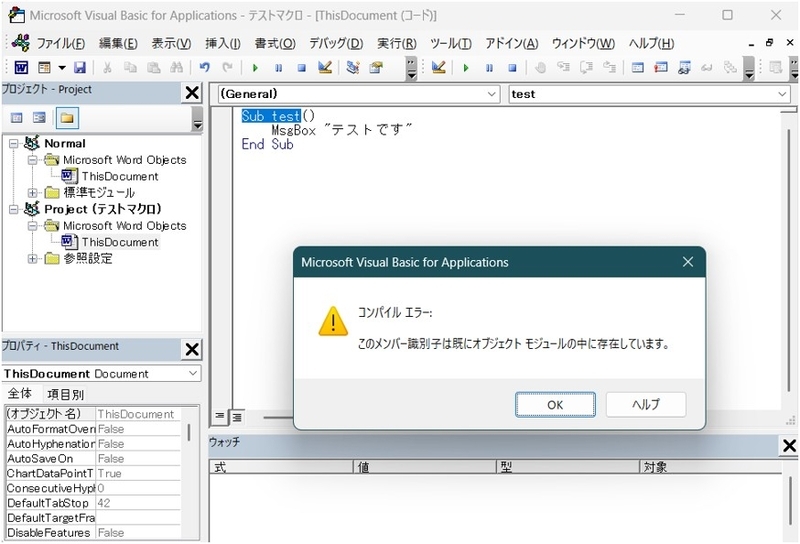Screen dimensions: 800x544
Task: Open the Watch Window glasses icon
Action: [x=684, y=67]
